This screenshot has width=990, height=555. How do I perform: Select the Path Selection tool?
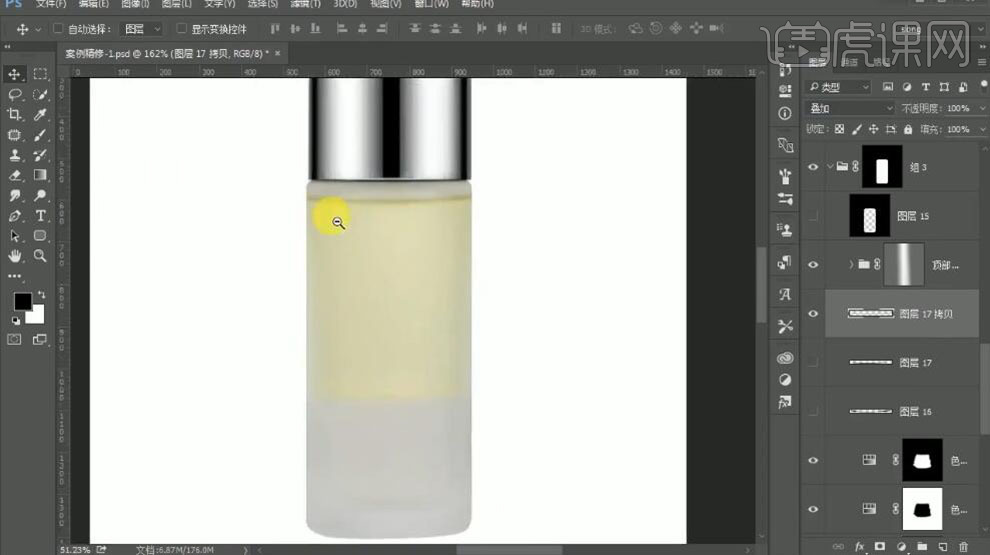14,236
